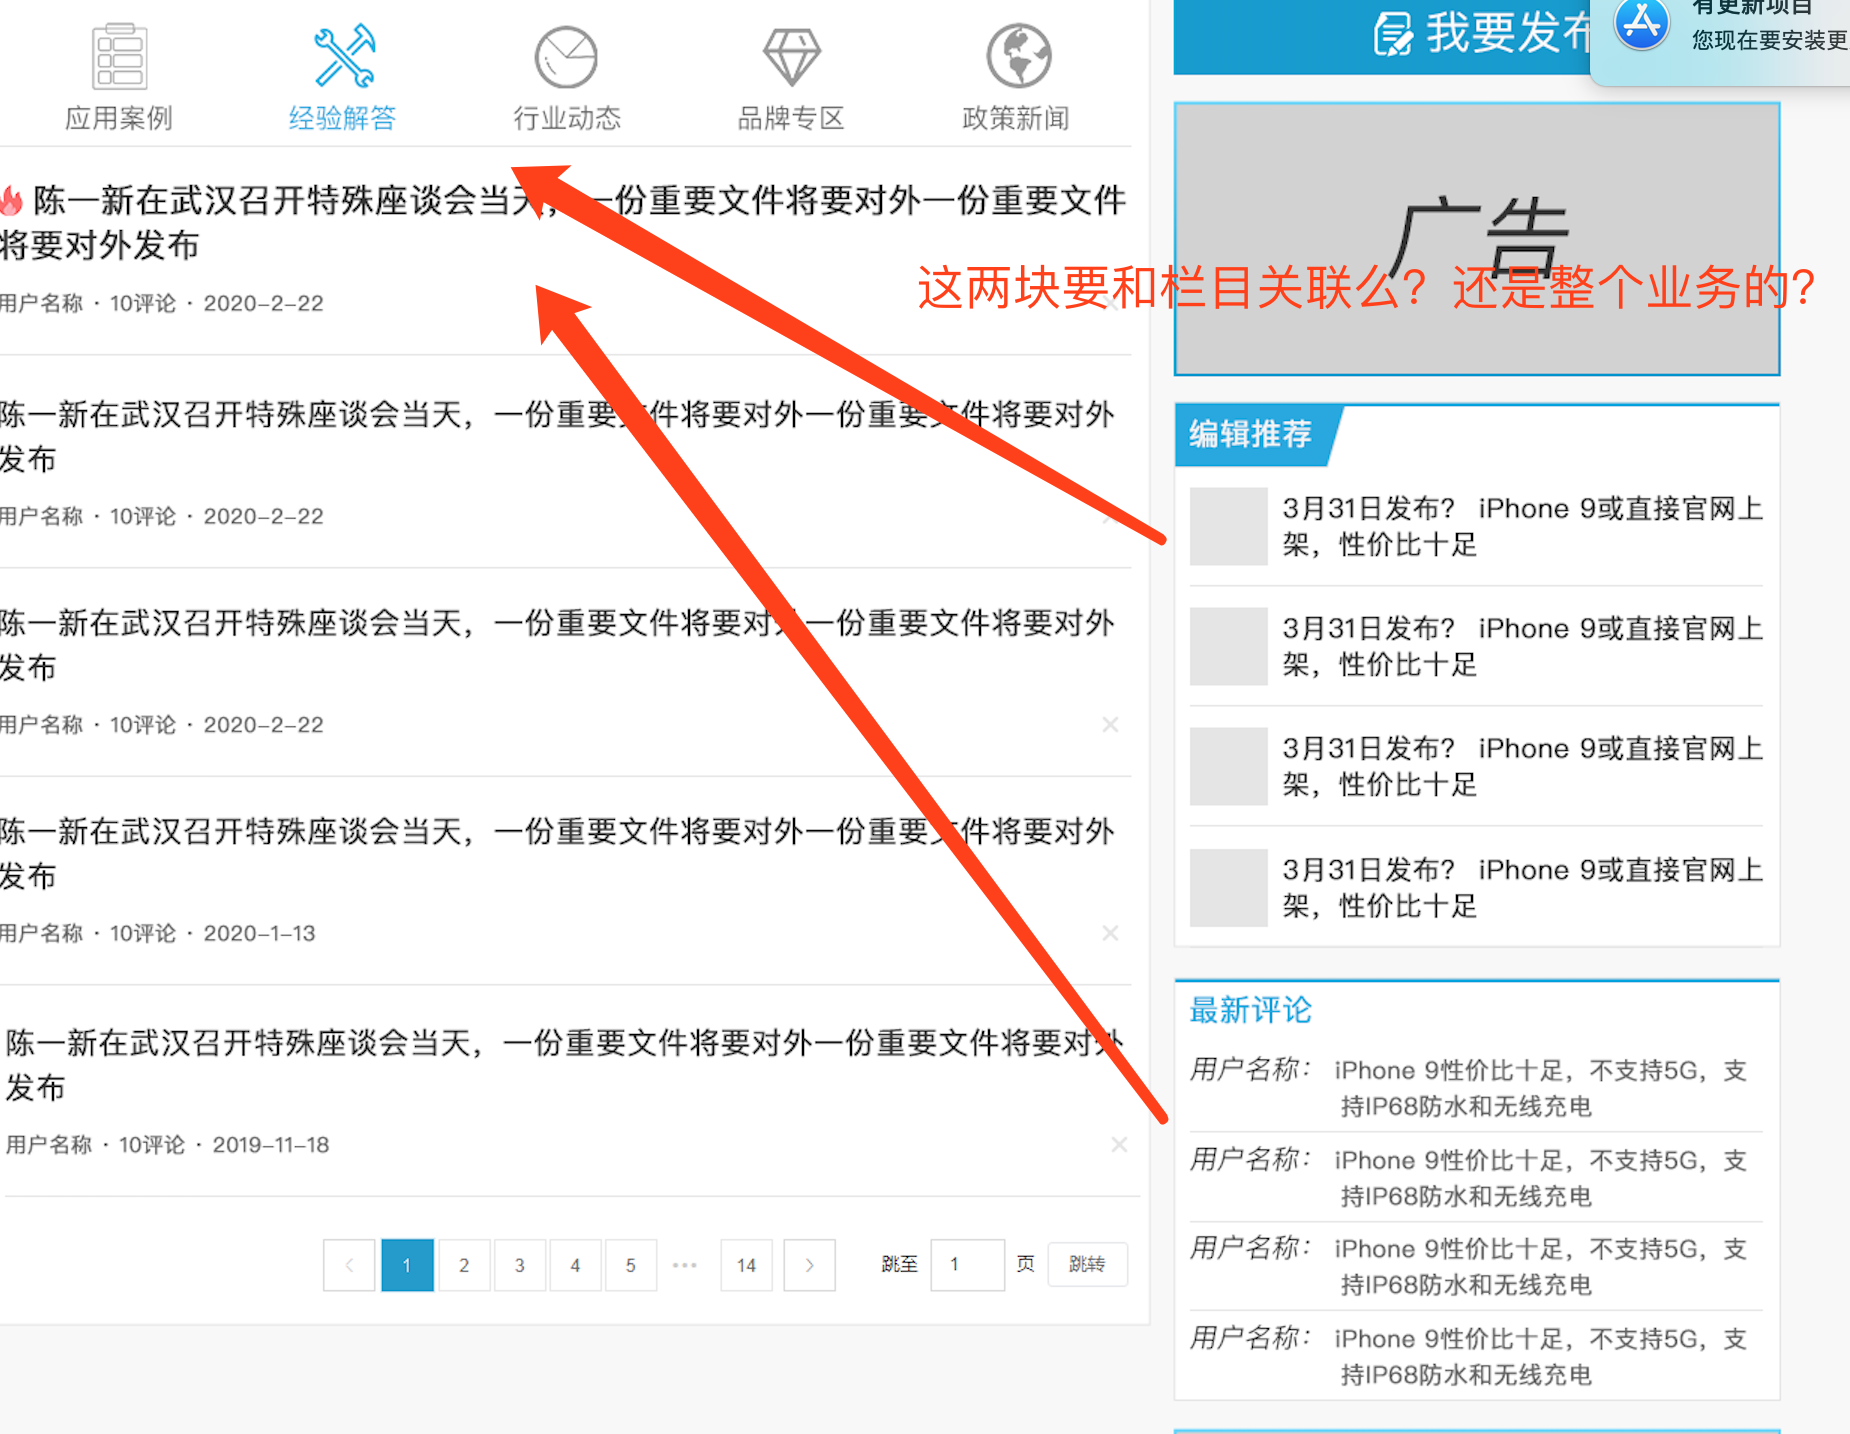Click the App Store update notification icon
The height and width of the screenshot is (1434, 1850).
[1641, 26]
